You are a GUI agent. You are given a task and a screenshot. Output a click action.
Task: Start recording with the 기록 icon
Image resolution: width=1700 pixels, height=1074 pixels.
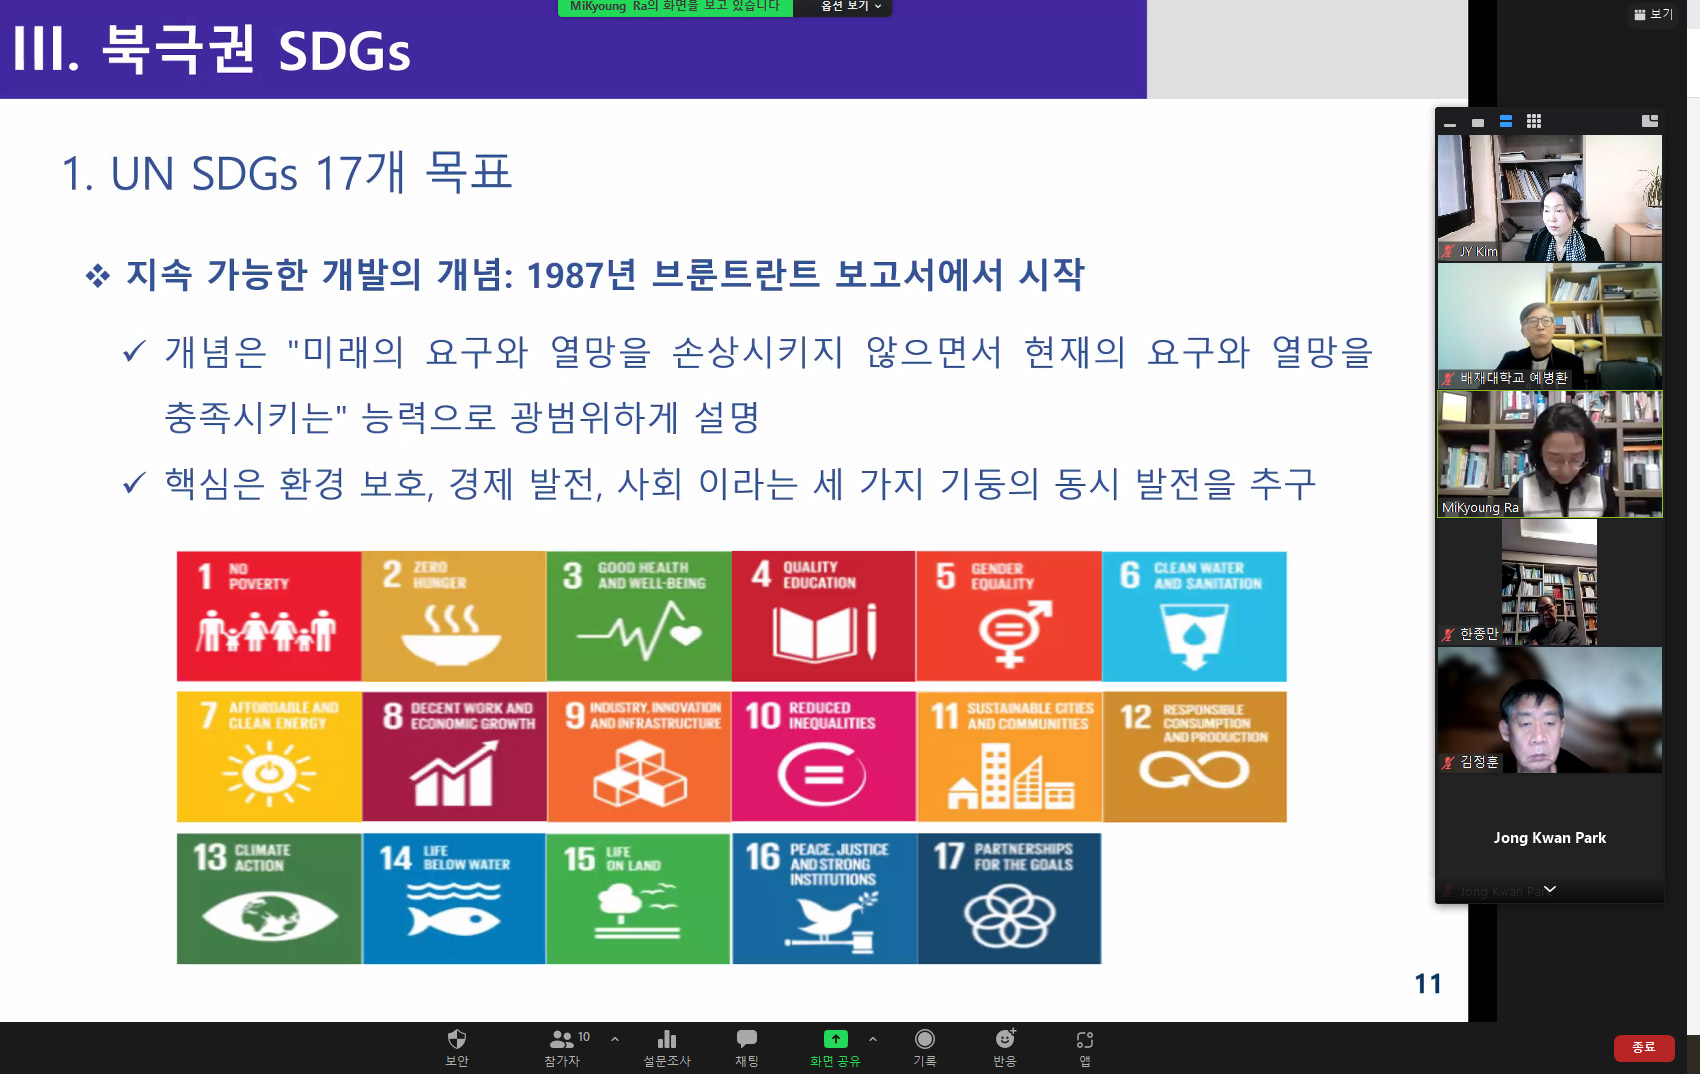pyautogui.click(x=925, y=1047)
